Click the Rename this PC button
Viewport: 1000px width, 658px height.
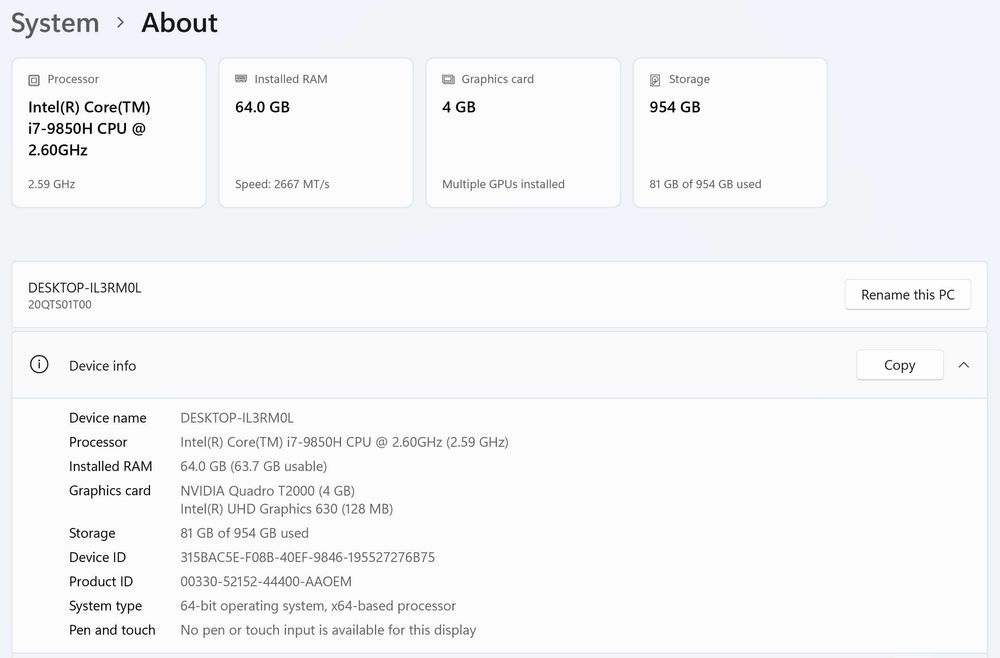(x=908, y=295)
